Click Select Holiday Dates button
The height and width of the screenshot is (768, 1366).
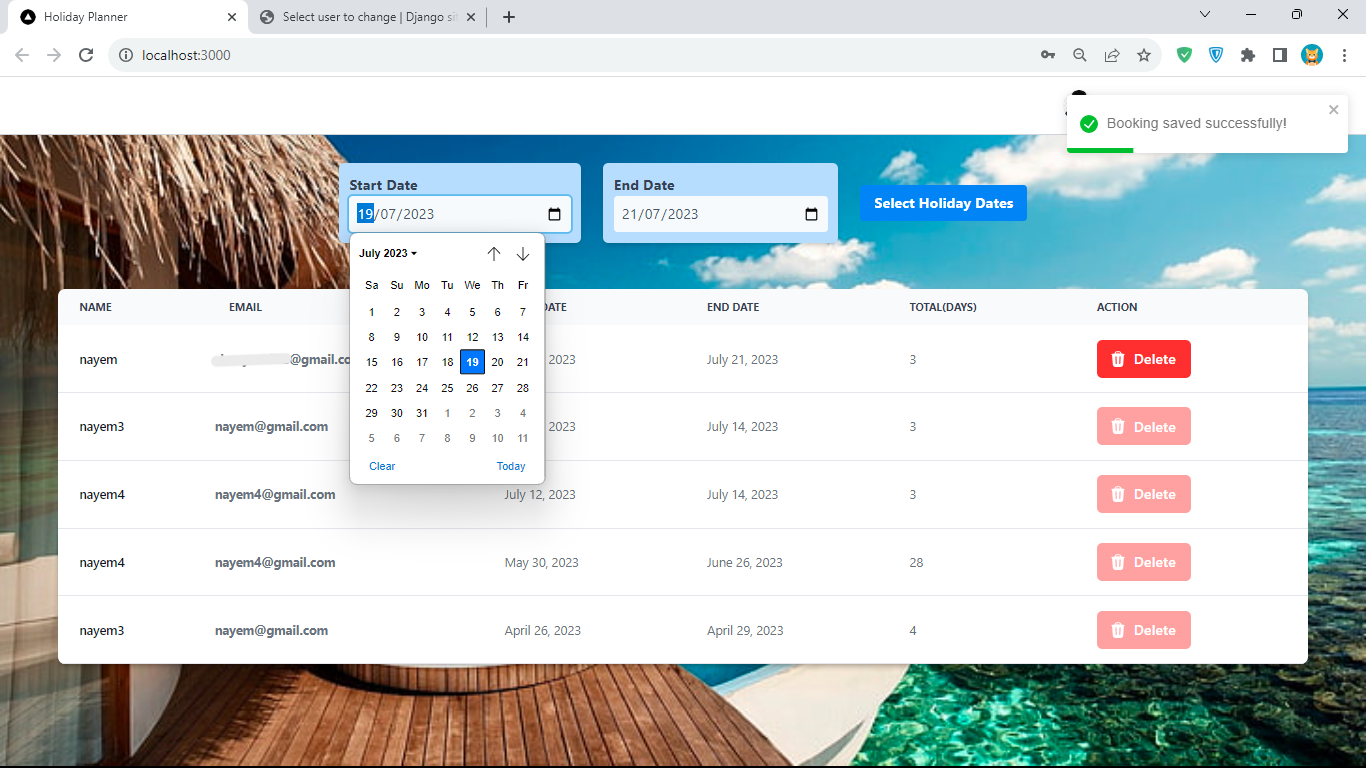(943, 203)
